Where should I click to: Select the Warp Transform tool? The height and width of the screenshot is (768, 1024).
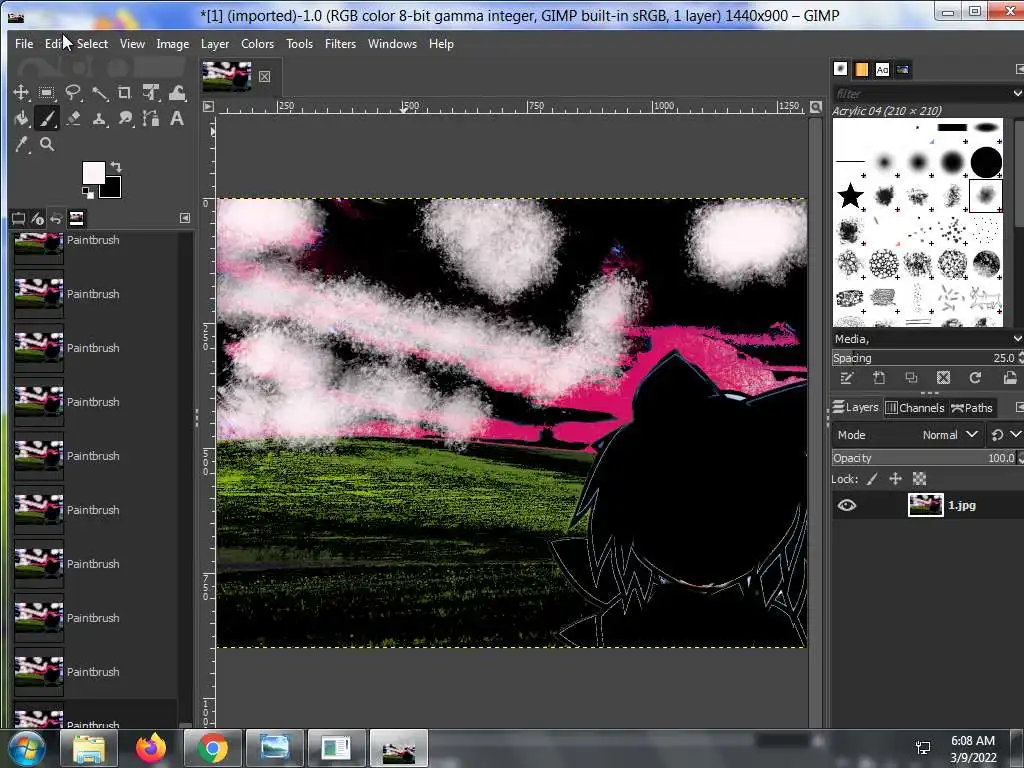pos(177,93)
